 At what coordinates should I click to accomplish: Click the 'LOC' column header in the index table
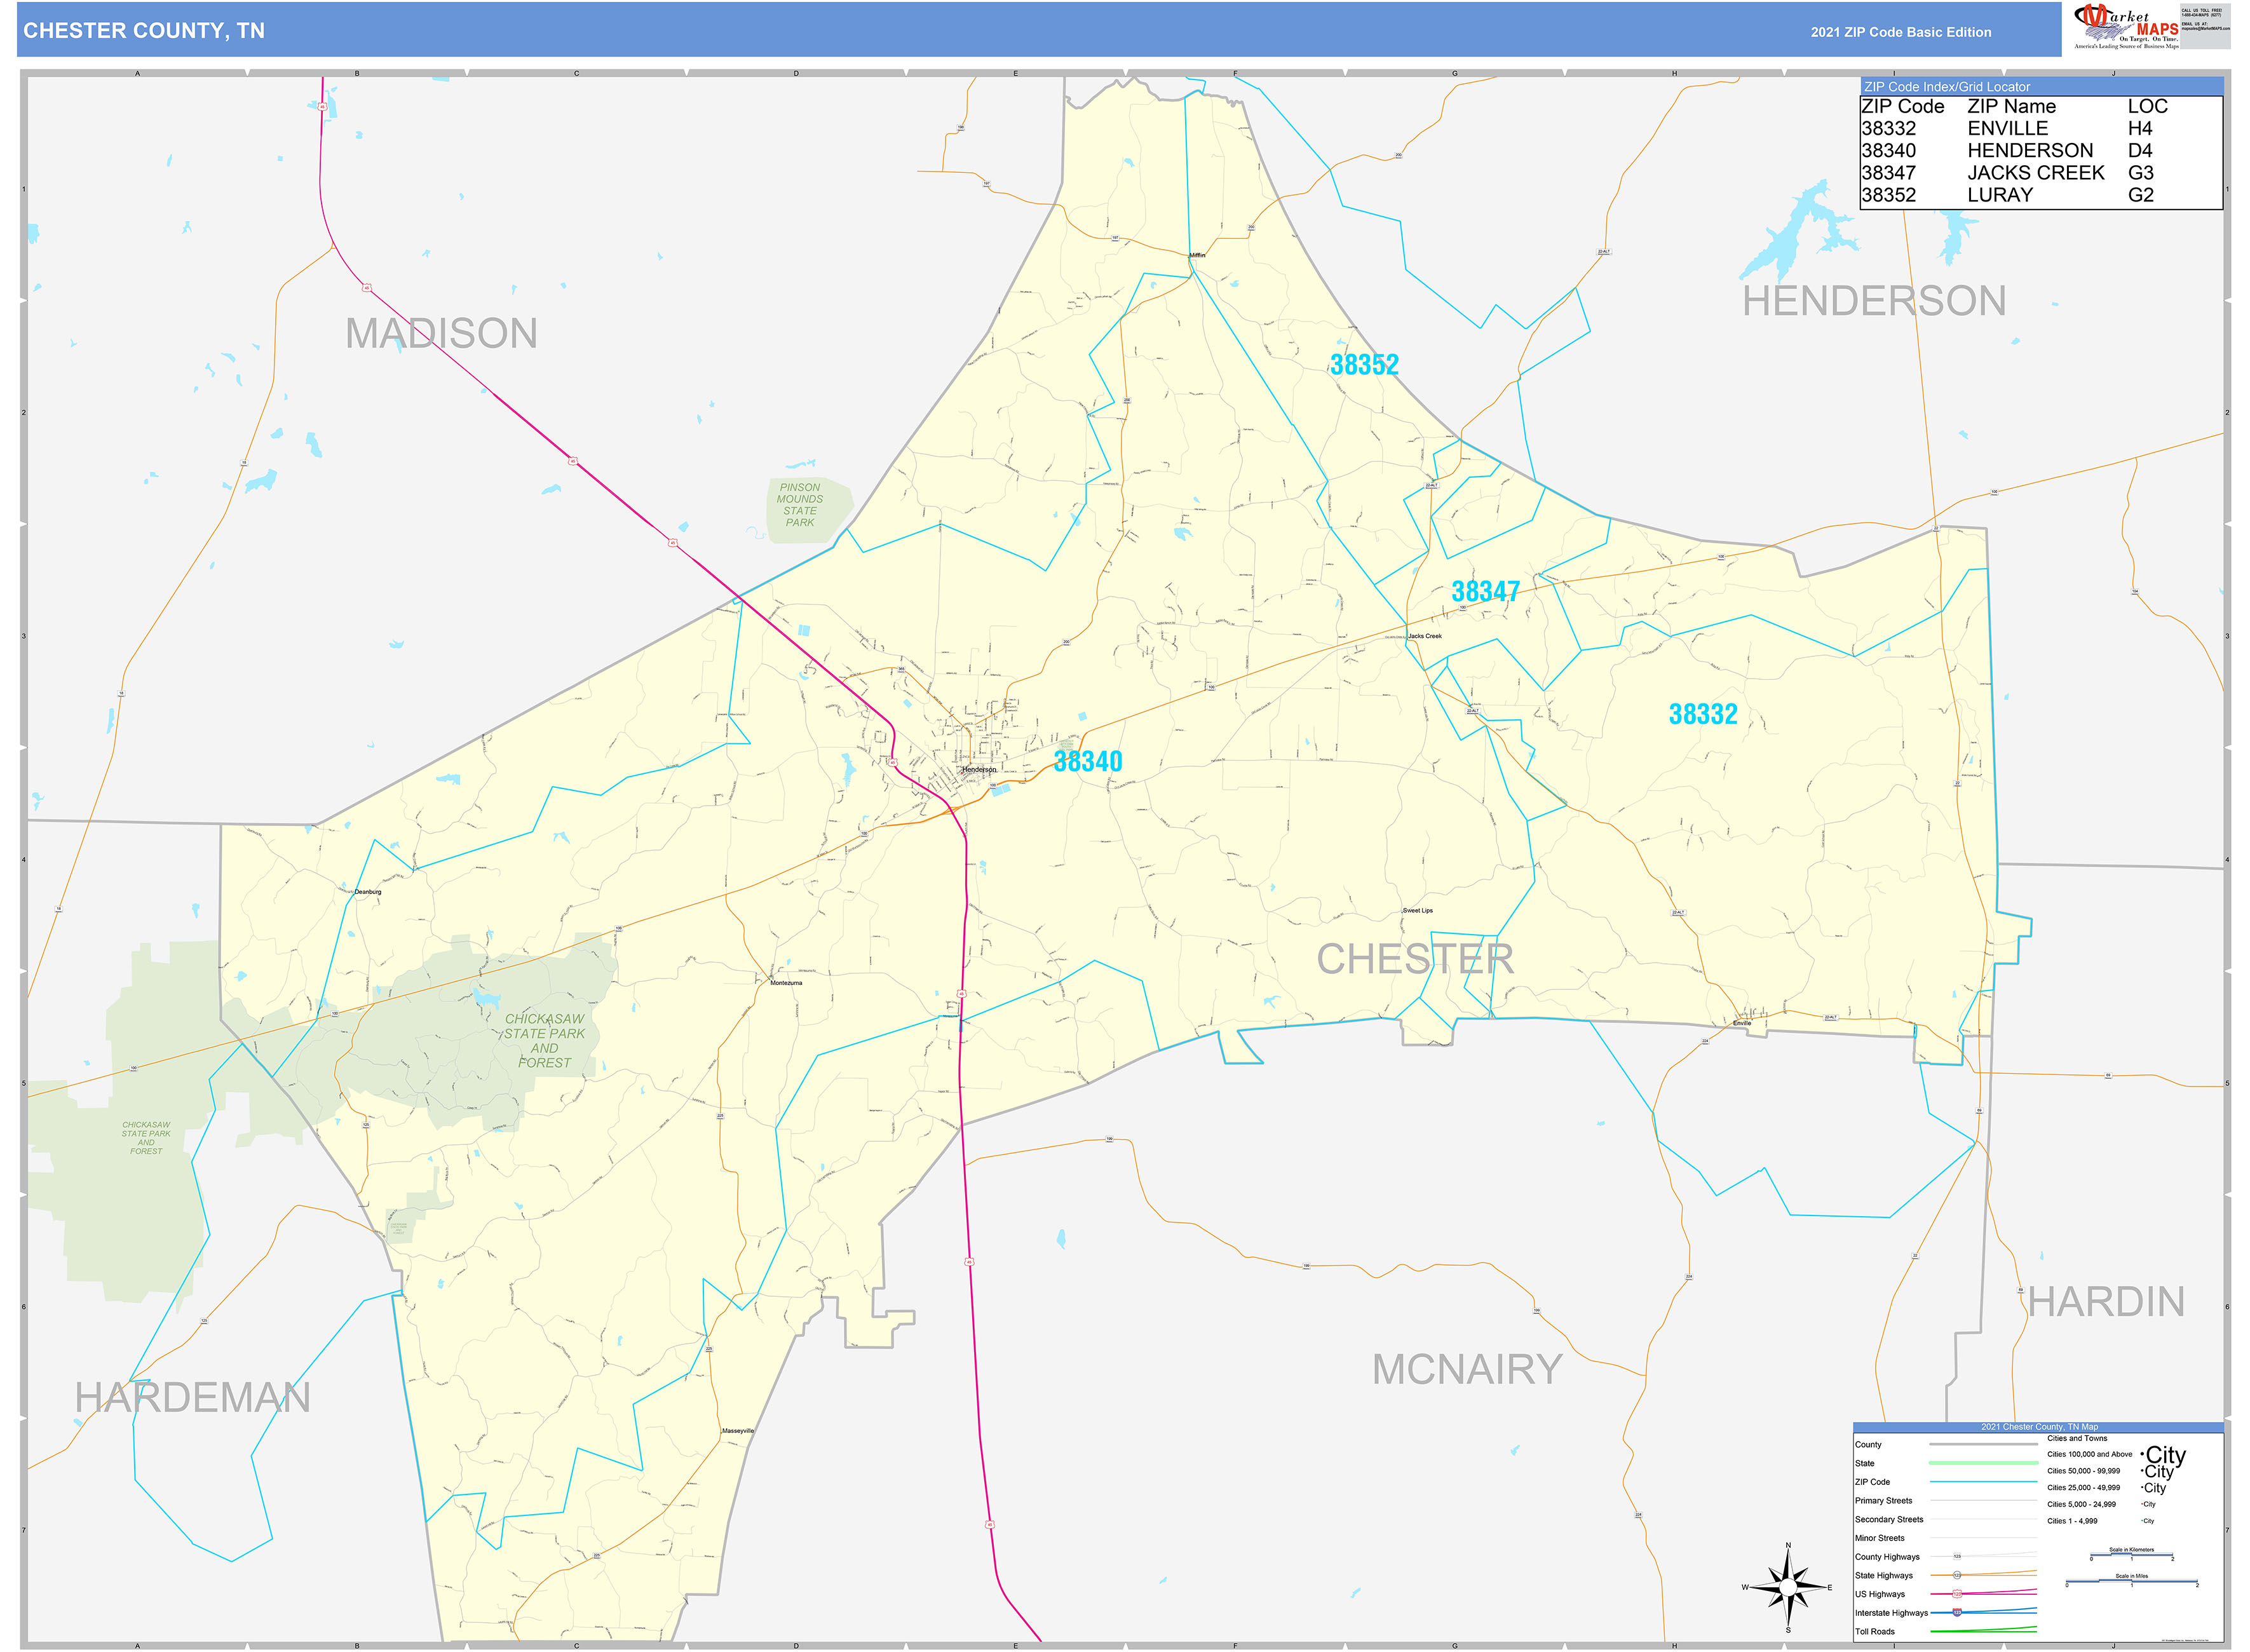coord(2147,107)
